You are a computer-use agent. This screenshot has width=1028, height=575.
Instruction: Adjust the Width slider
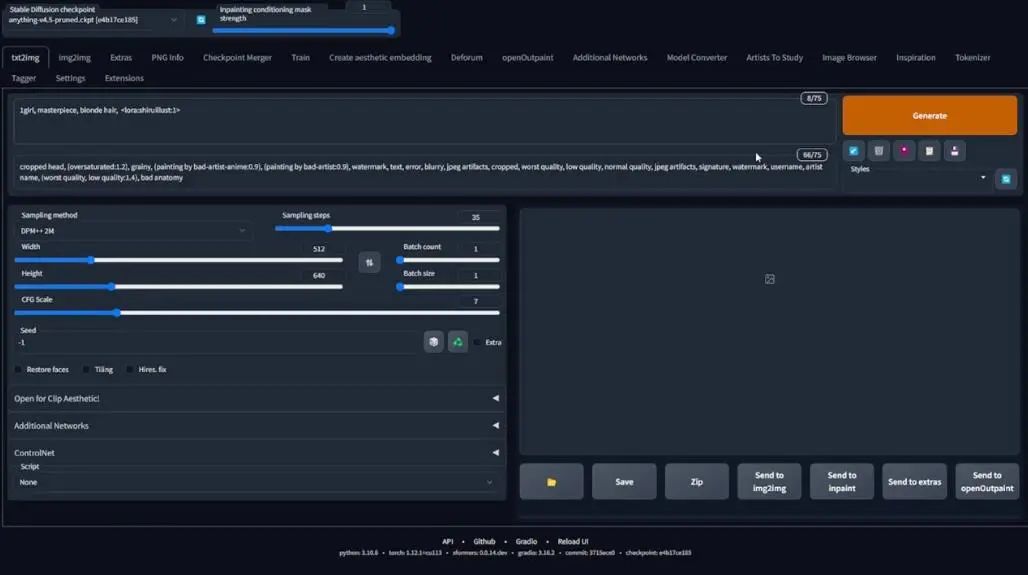tap(178, 260)
